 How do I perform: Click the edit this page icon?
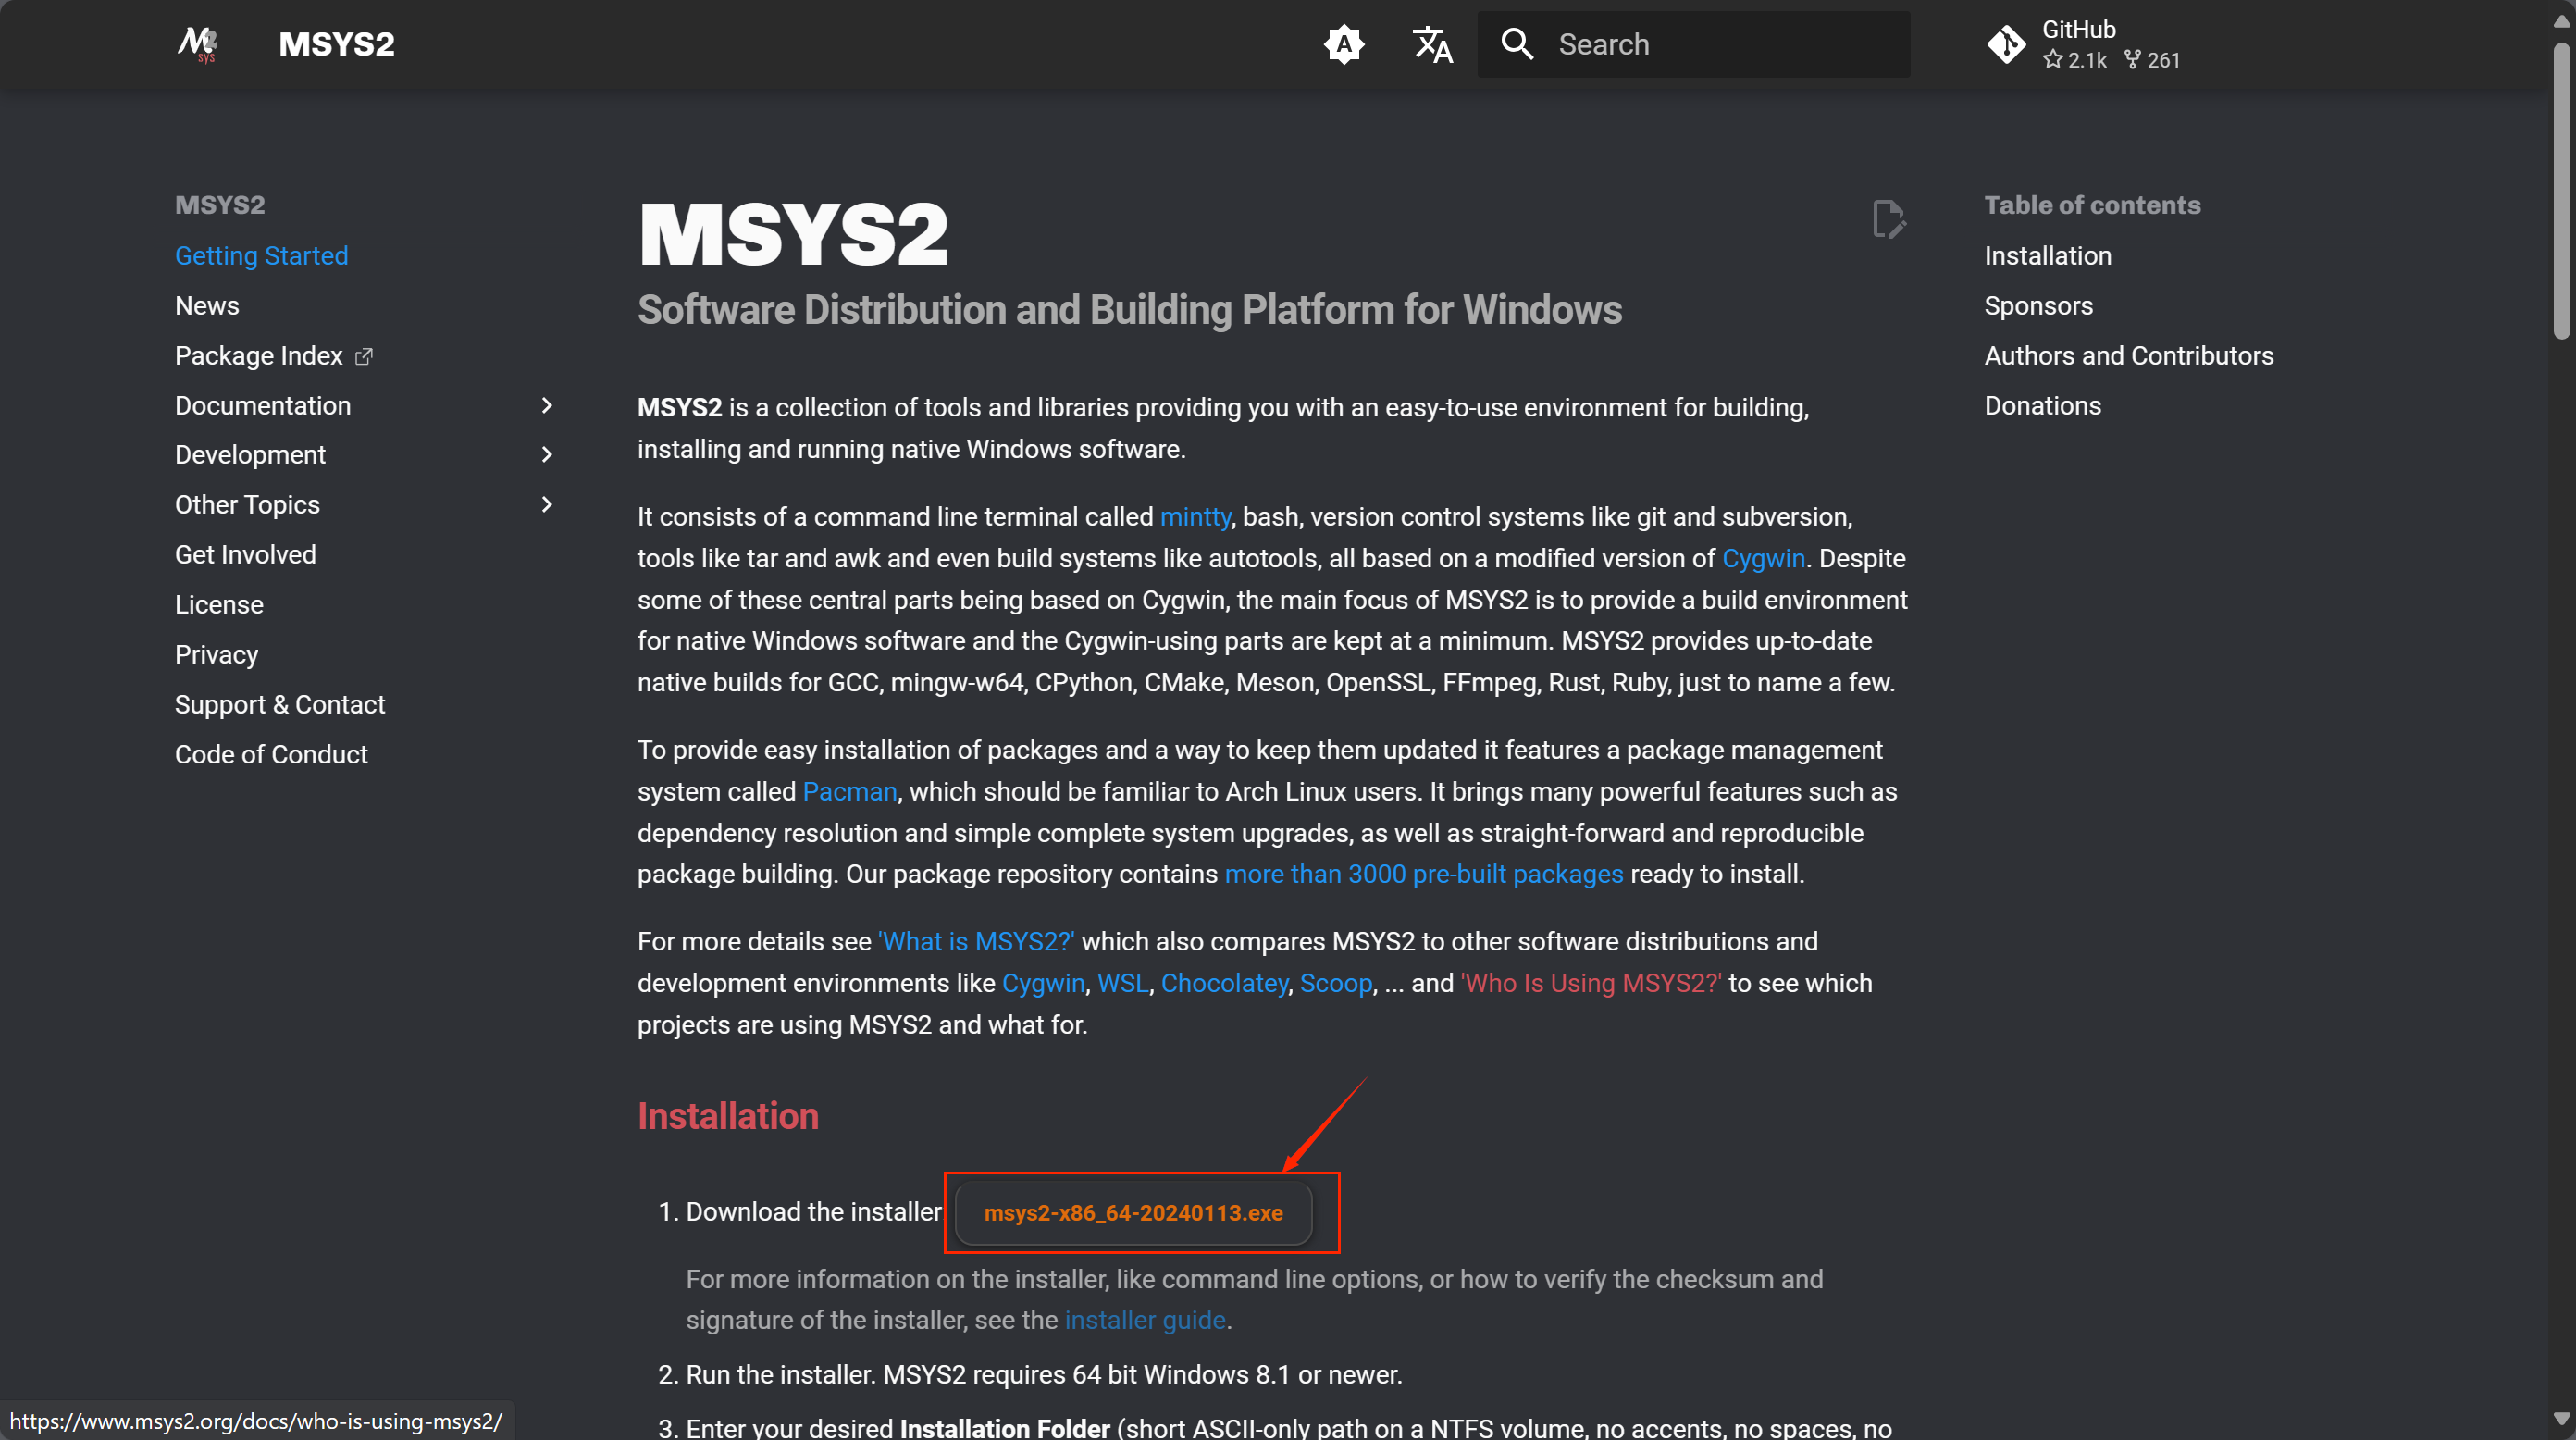click(1887, 219)
